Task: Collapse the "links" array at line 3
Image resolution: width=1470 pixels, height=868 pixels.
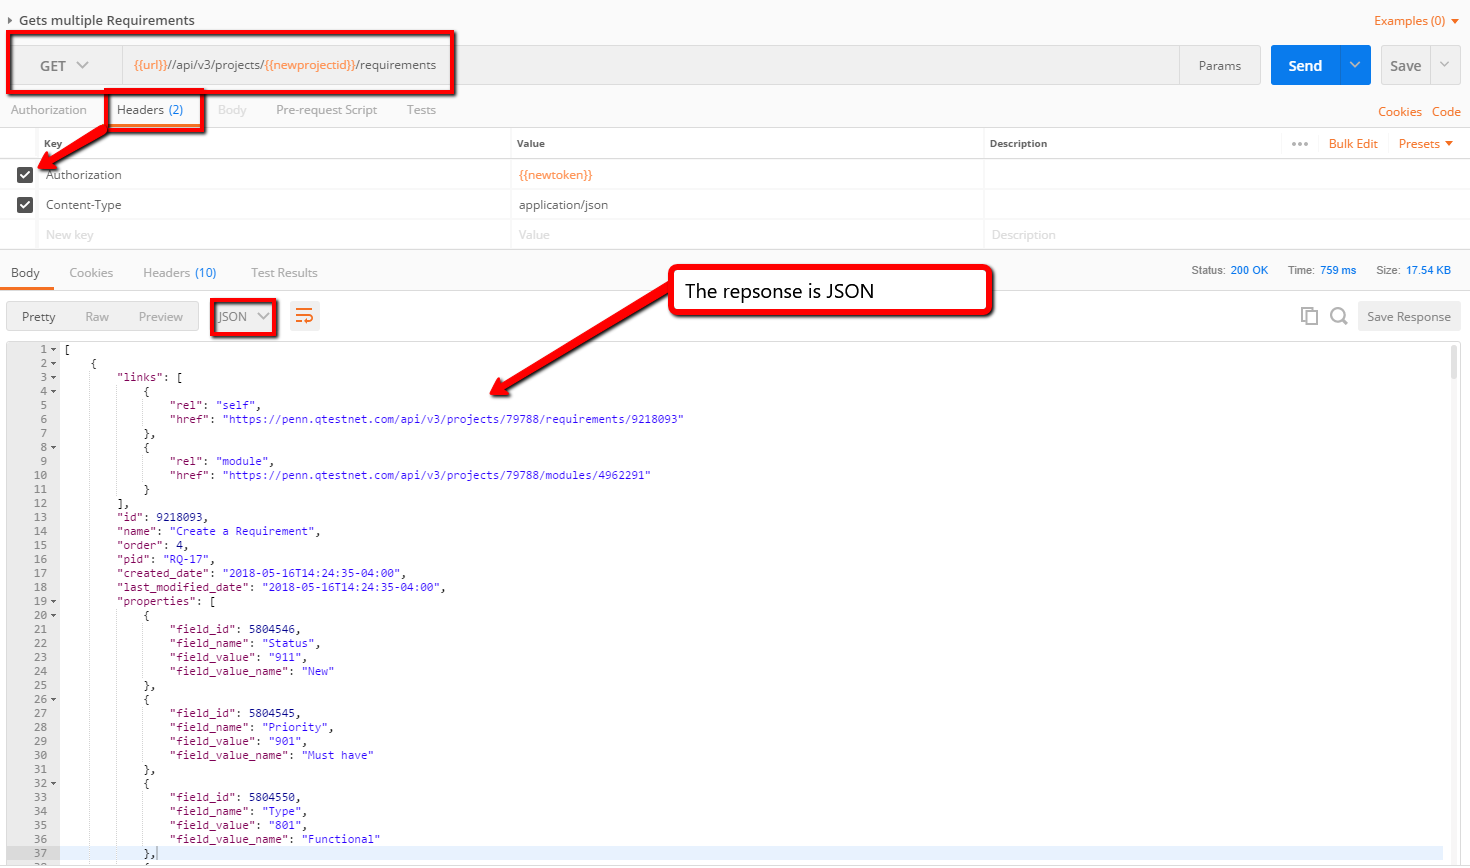Action: click(x=54, y=378)
